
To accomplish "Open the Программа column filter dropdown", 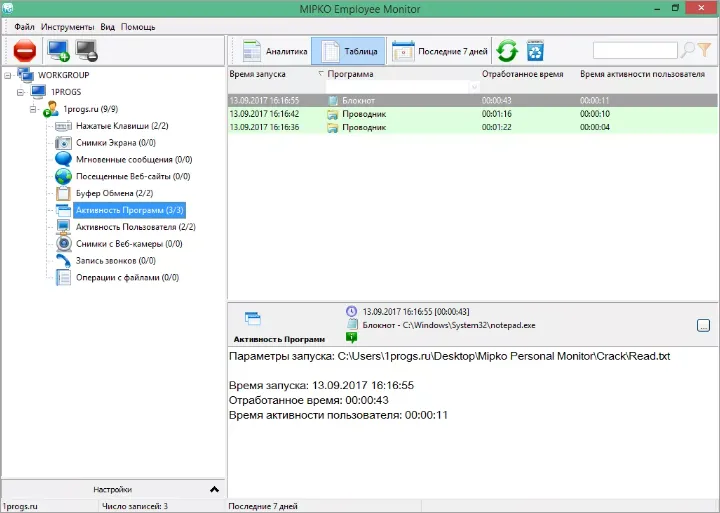I will coord(474,87).
